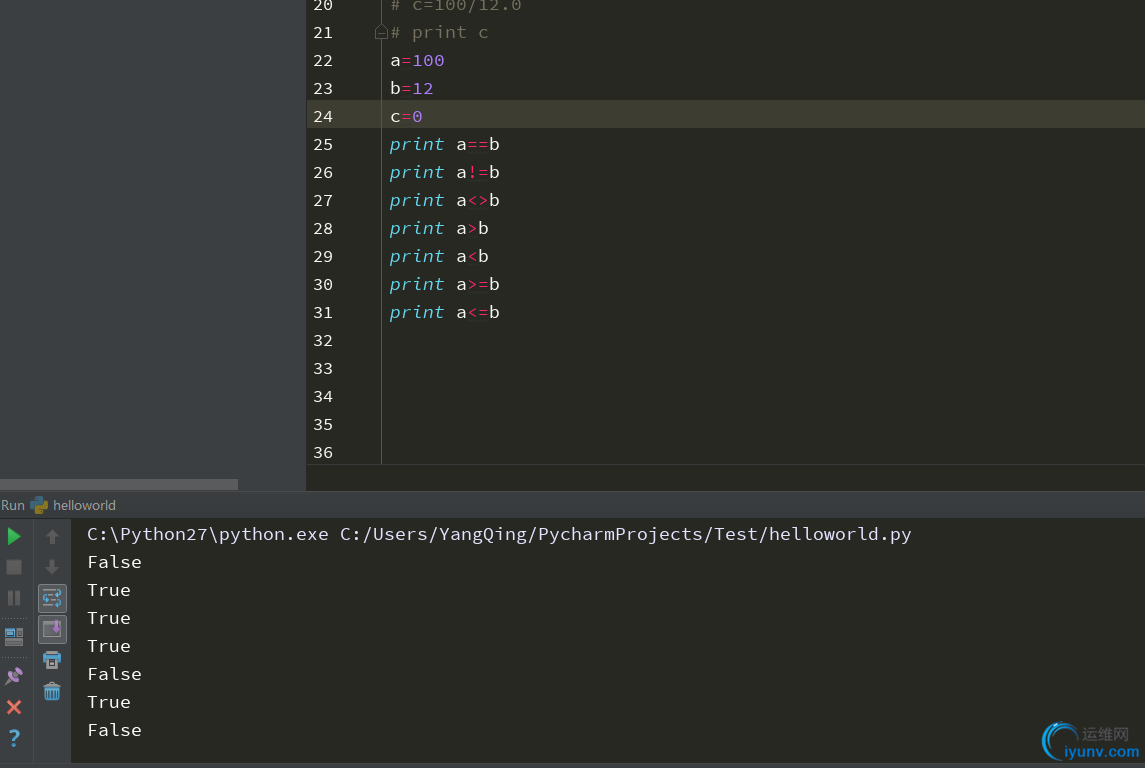
Task: Close the Run tab with red X icon
Action: tap(14, 707)
